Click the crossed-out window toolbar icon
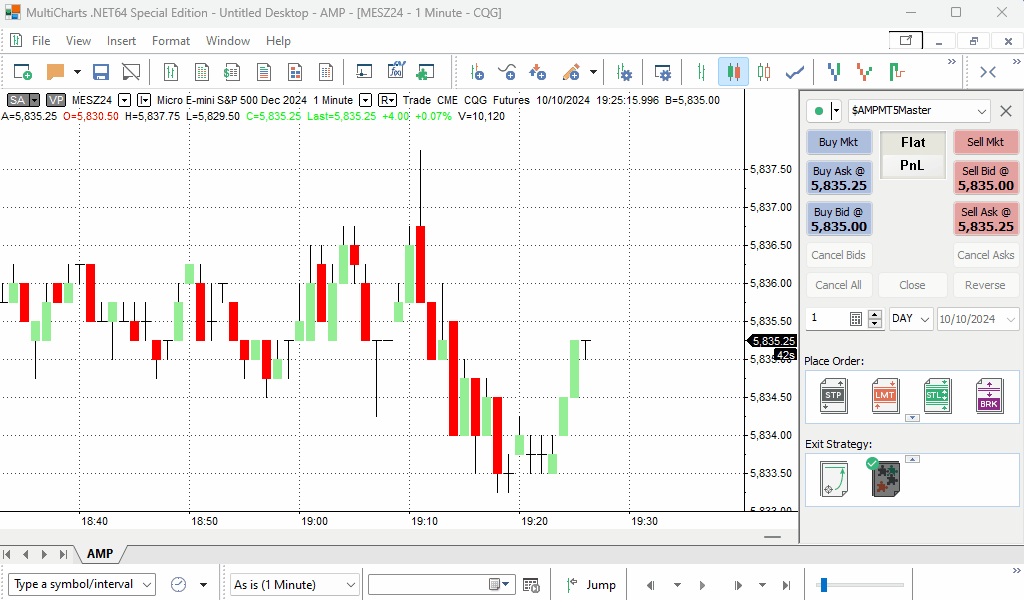This screenshot has width=1024, height=600. click(x=131, y=72)
